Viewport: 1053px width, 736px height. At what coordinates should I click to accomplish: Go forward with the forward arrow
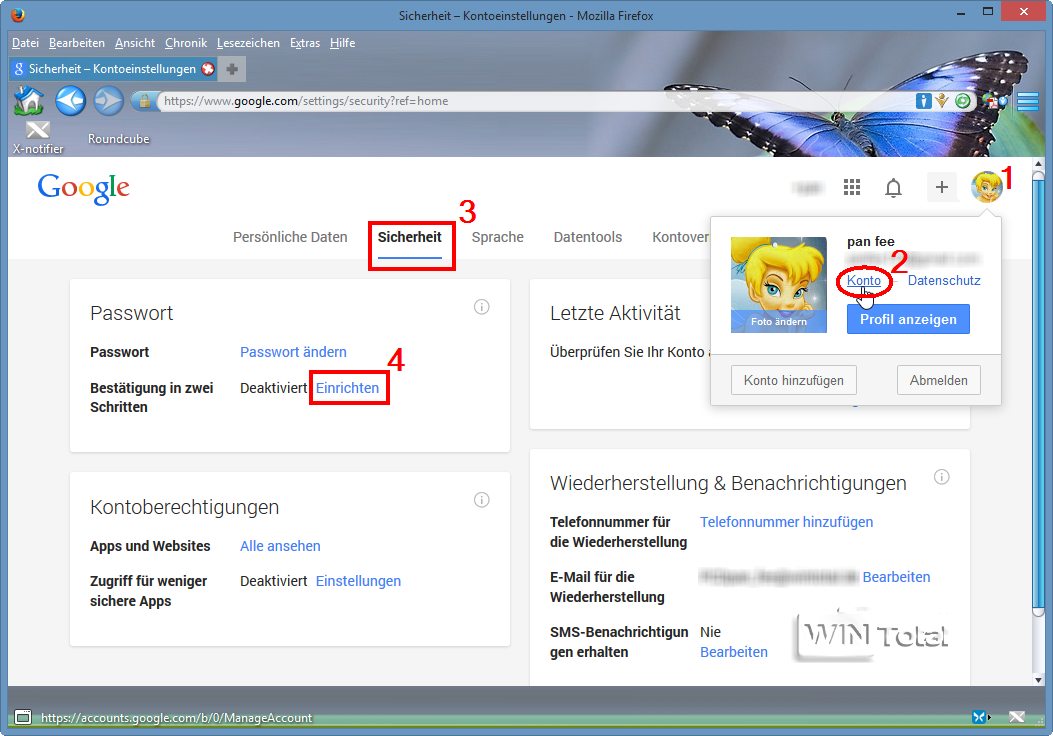tap(108, 101)
